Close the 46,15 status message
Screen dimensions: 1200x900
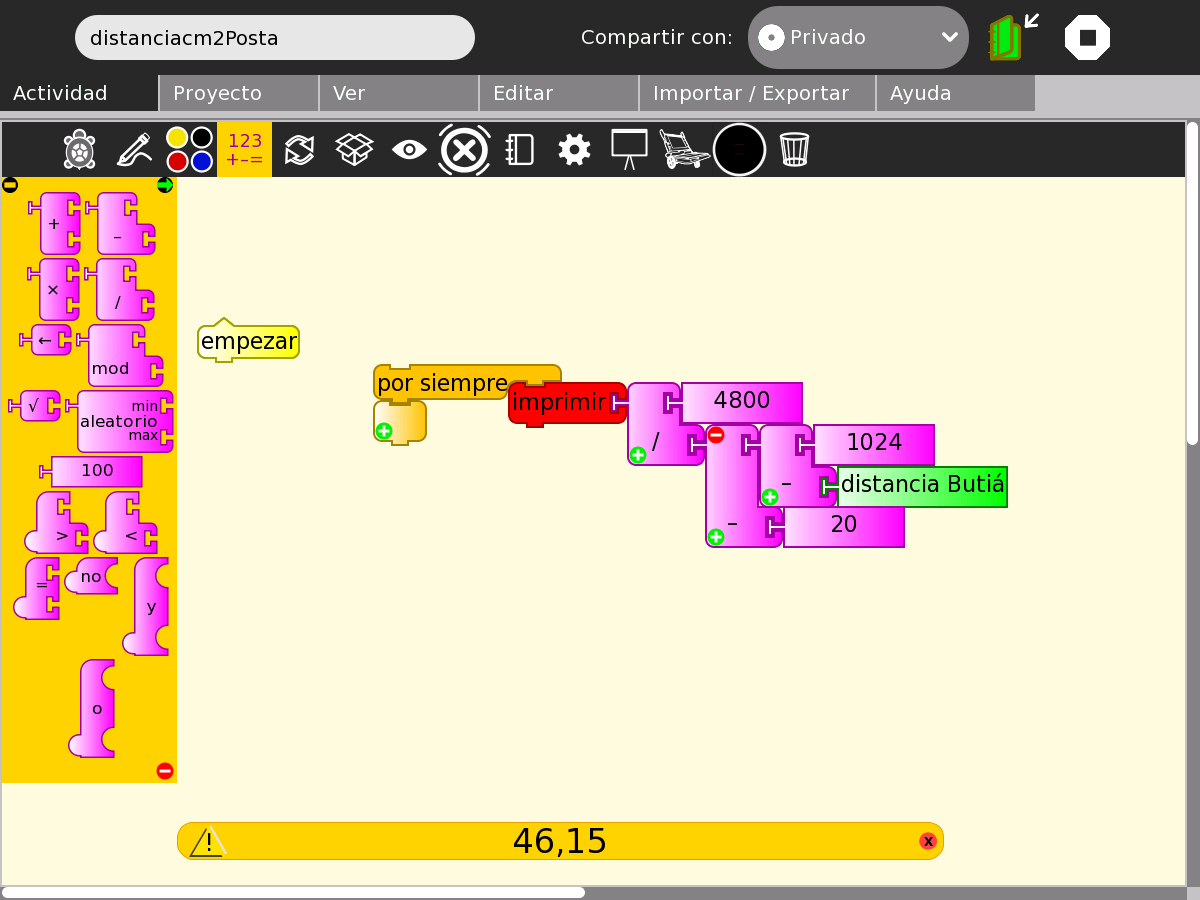(x=928, y=841)
